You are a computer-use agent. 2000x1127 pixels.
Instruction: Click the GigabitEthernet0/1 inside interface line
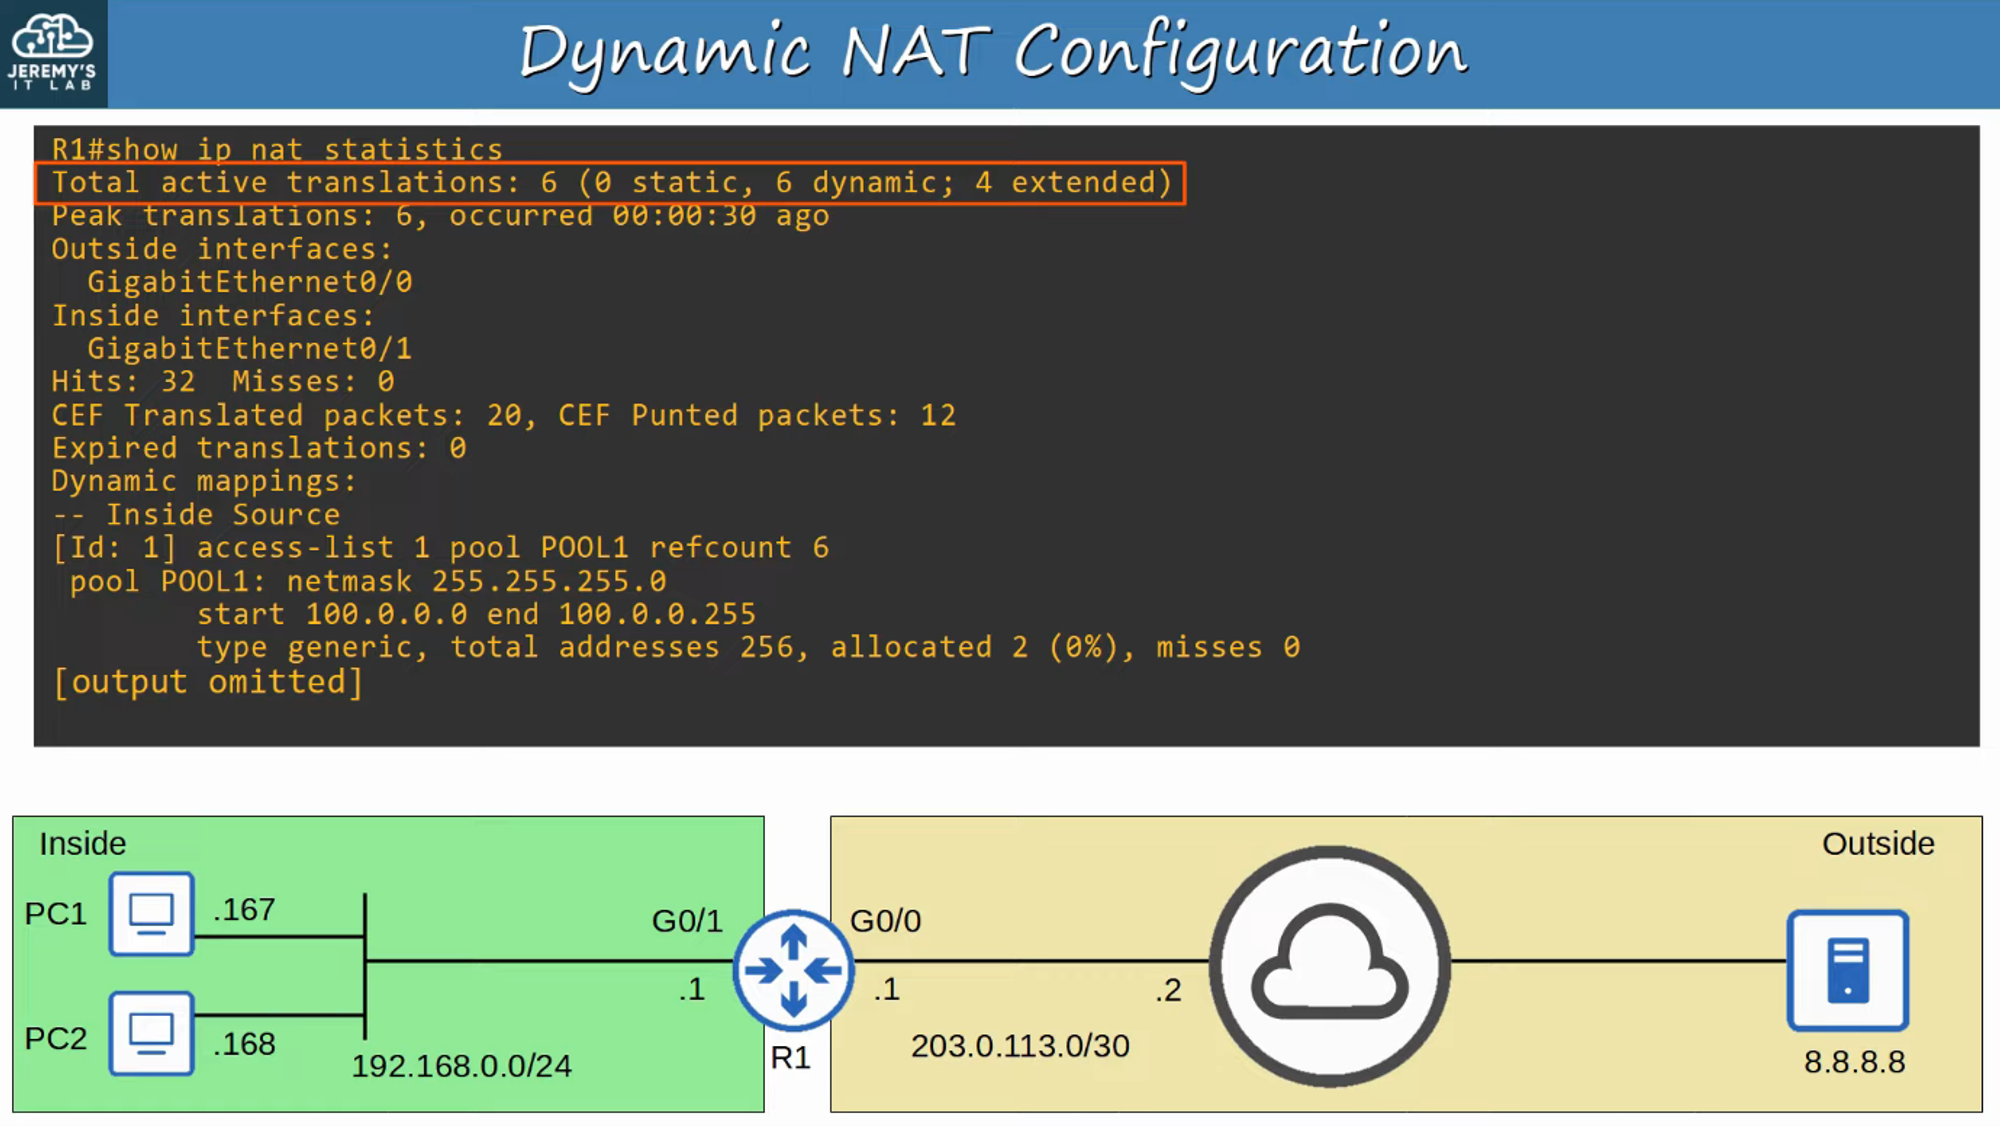coord(249,349)
